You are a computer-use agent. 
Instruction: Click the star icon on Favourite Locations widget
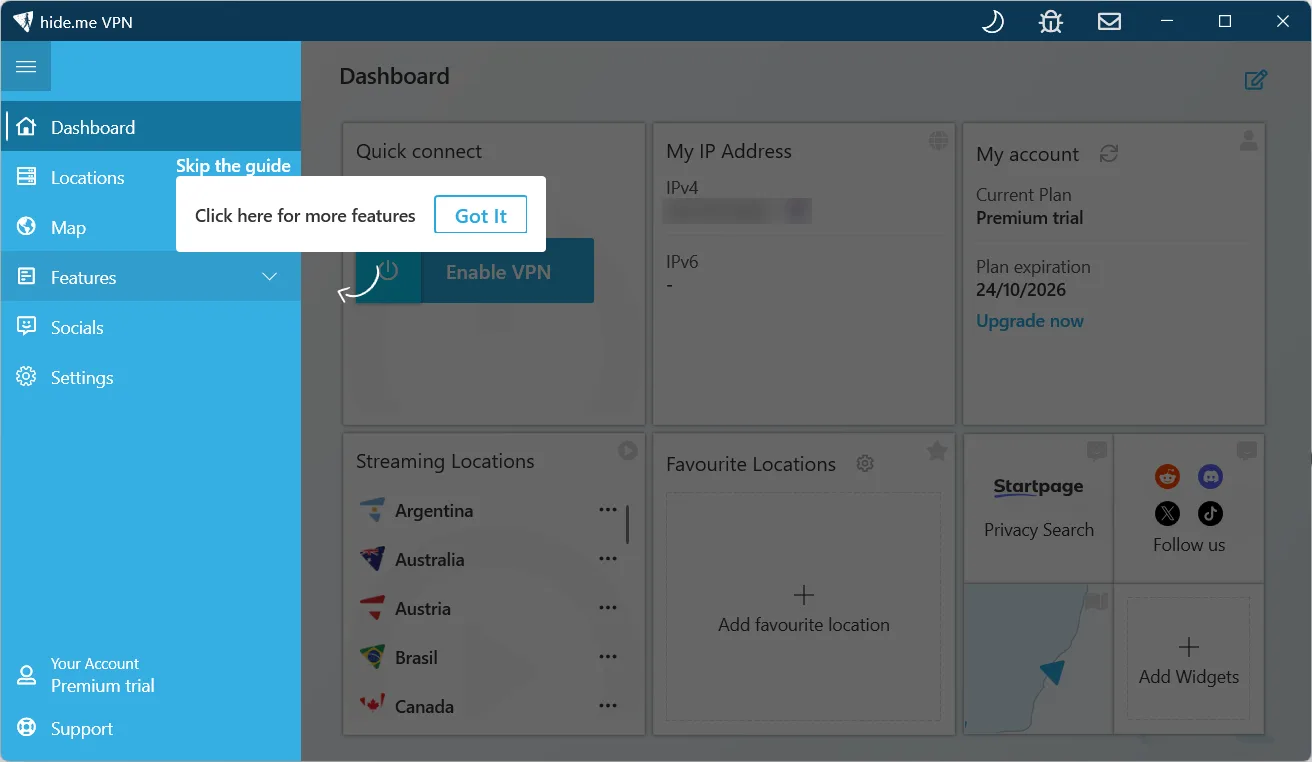coord(937,451)
